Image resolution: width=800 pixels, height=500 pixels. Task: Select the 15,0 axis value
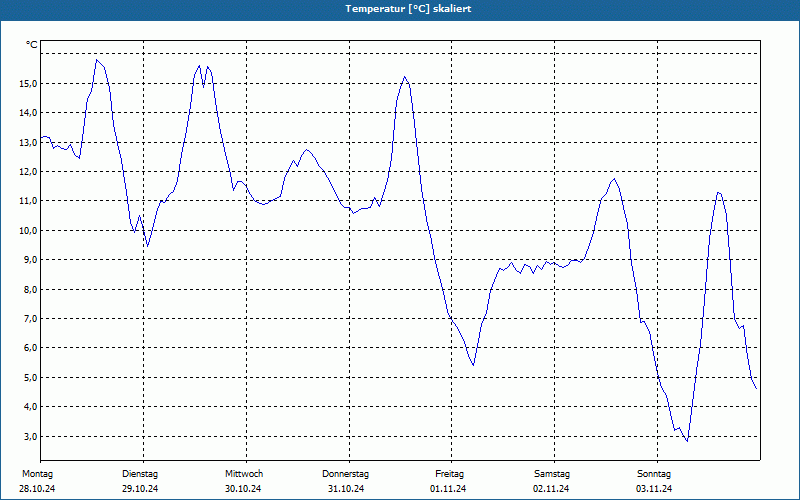pos(28,84)
